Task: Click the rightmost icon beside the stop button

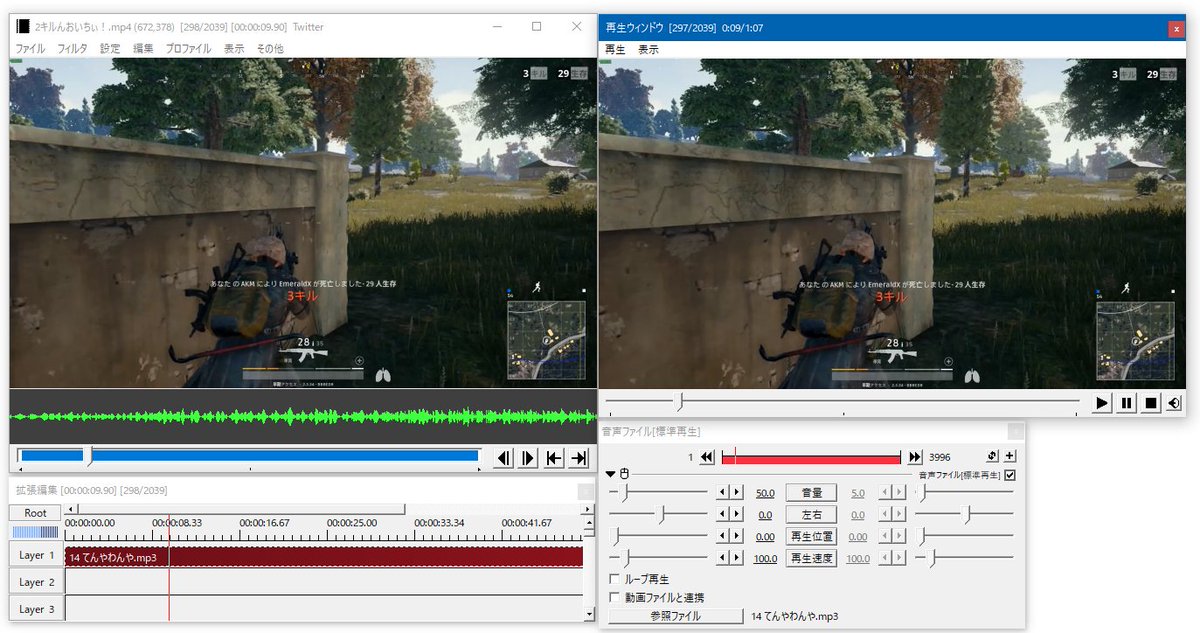Action: 1174,403
